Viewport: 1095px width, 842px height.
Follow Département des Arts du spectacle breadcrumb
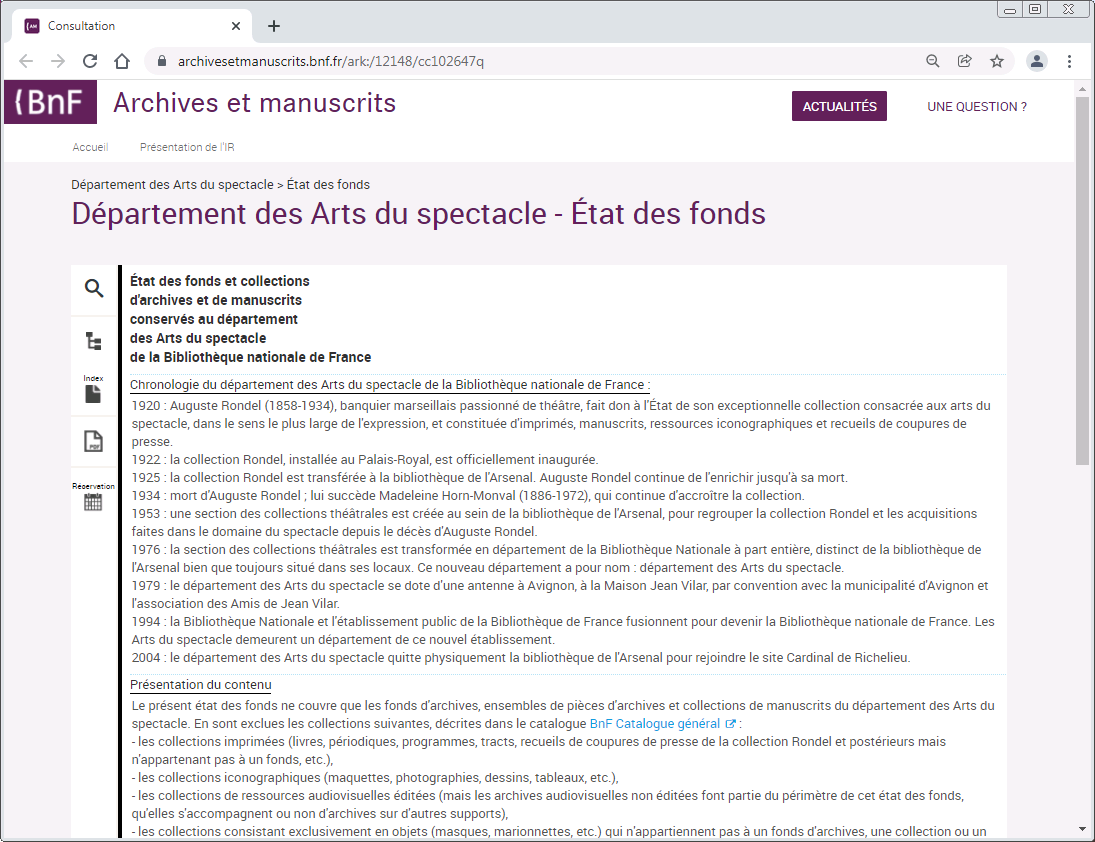tap(172, 184)
